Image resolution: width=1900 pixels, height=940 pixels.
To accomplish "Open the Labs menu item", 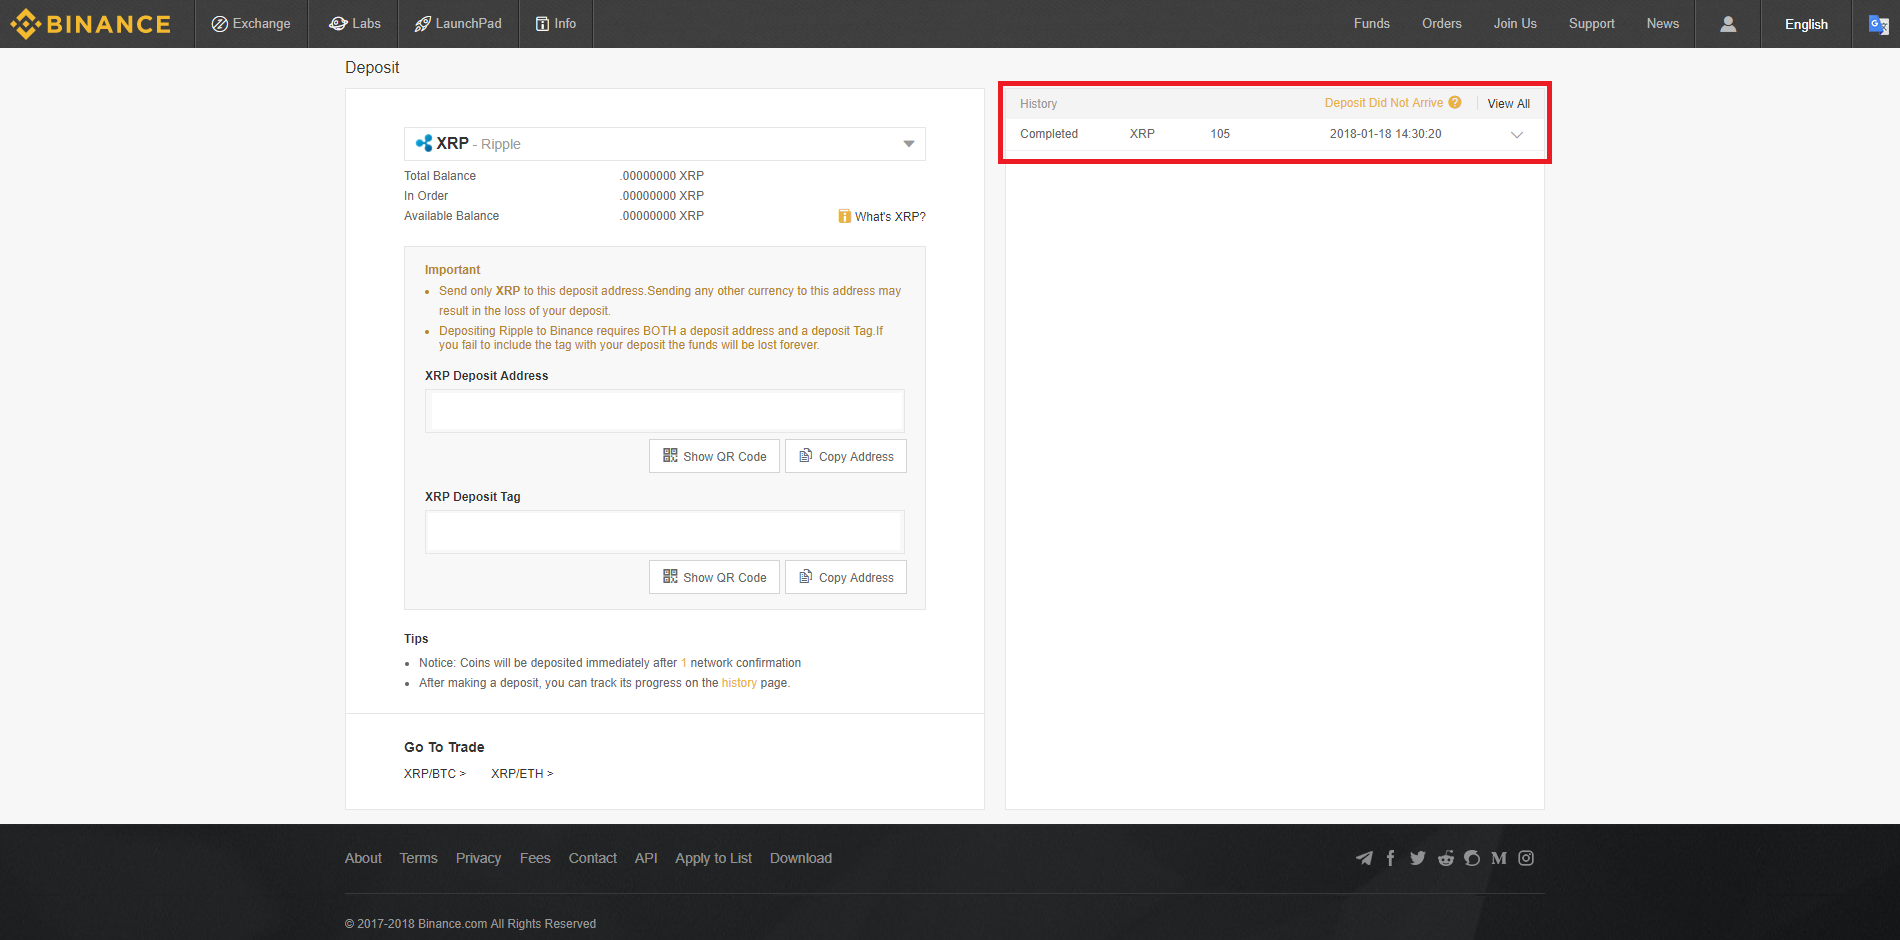I will pos(355,24).
